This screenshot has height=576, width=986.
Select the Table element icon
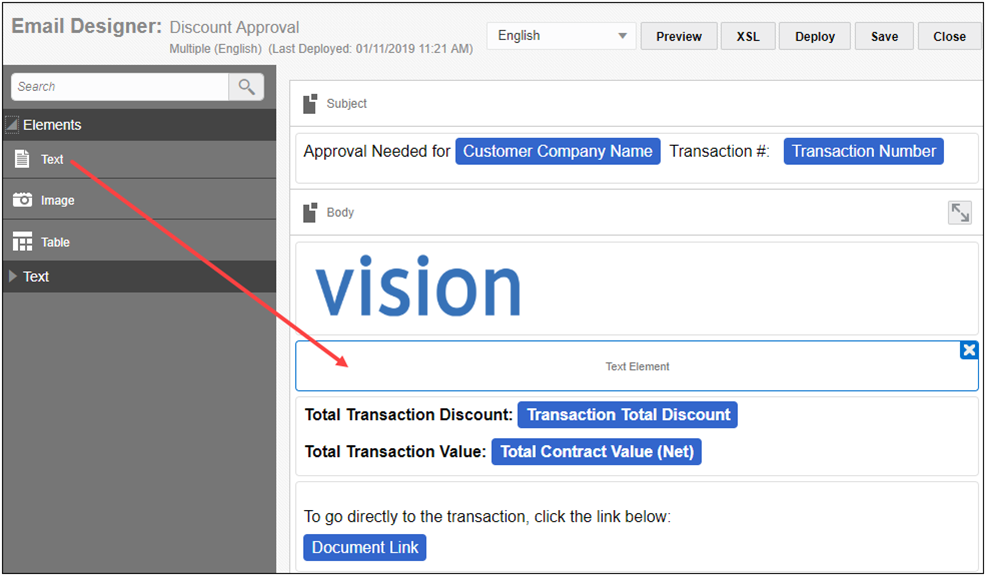(22, 241)
